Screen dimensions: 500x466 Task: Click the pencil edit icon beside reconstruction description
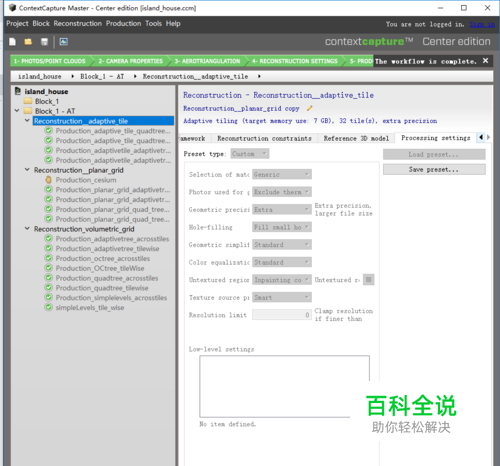click(310, 108)
